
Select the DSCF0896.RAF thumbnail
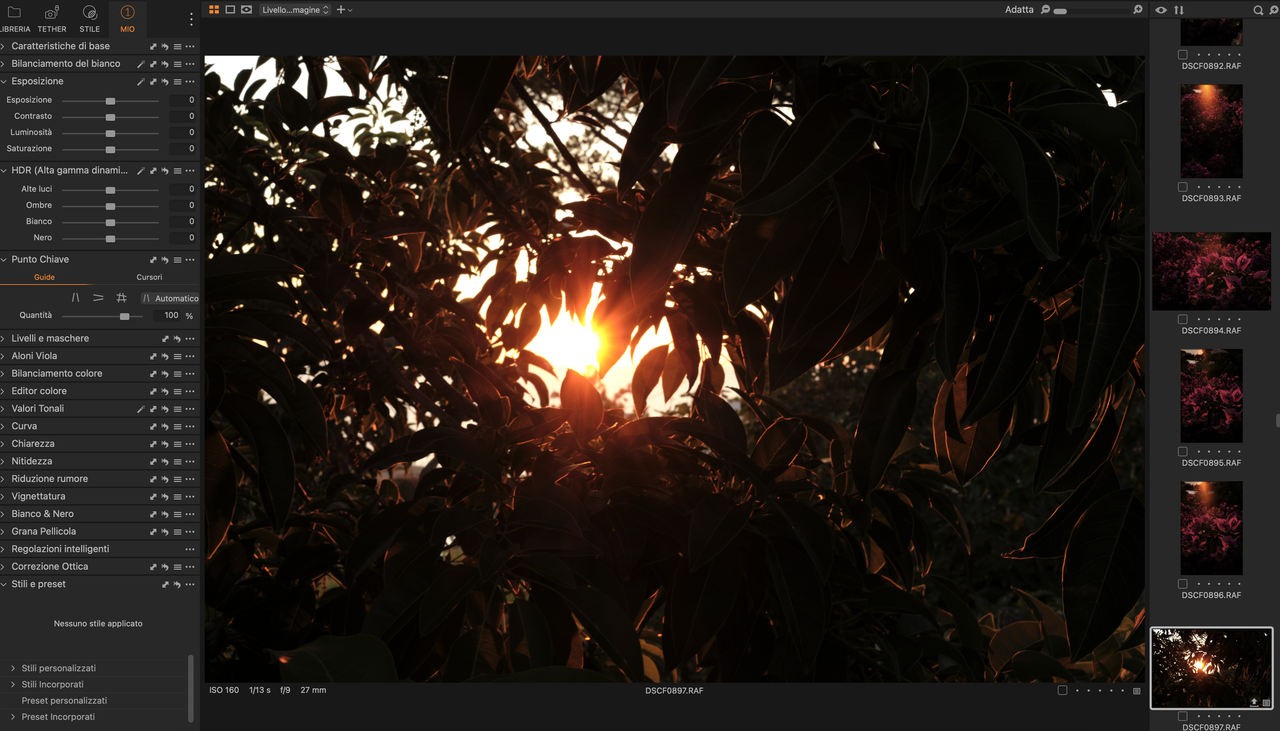[1211, 528]
